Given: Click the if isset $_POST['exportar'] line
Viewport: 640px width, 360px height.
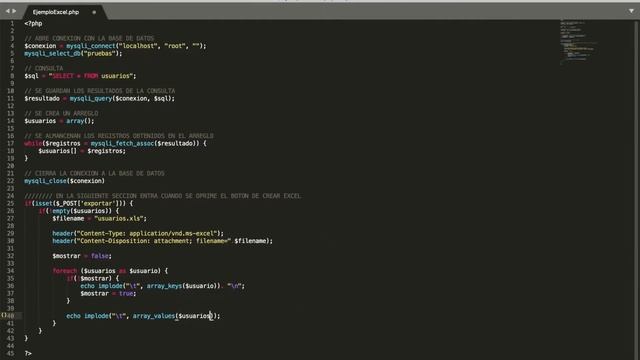Looking at the screenshot, I should 78,203.
